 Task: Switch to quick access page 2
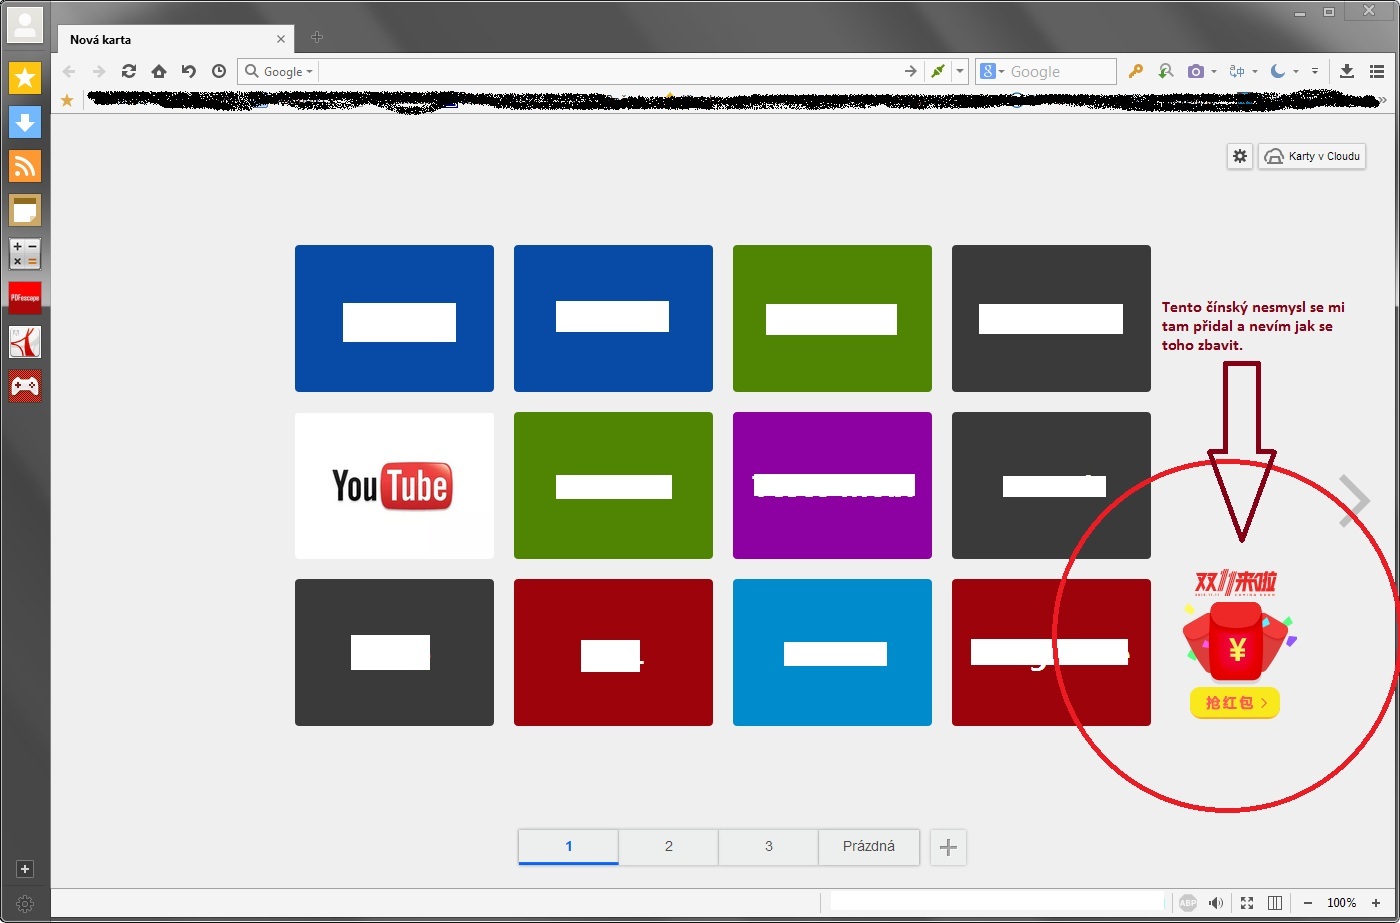pos(668,846)
